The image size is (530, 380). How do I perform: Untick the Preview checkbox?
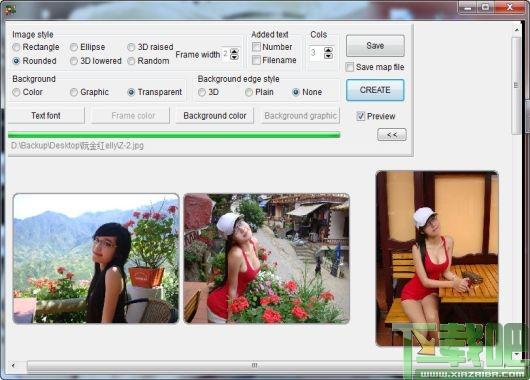click(x=361, y=116)
